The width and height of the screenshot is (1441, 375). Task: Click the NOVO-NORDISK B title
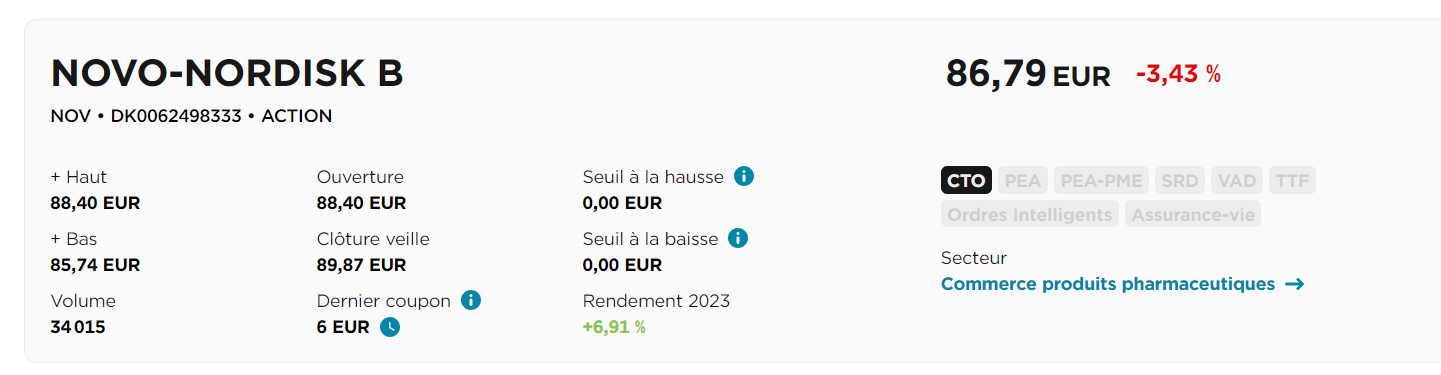[227, 74]
